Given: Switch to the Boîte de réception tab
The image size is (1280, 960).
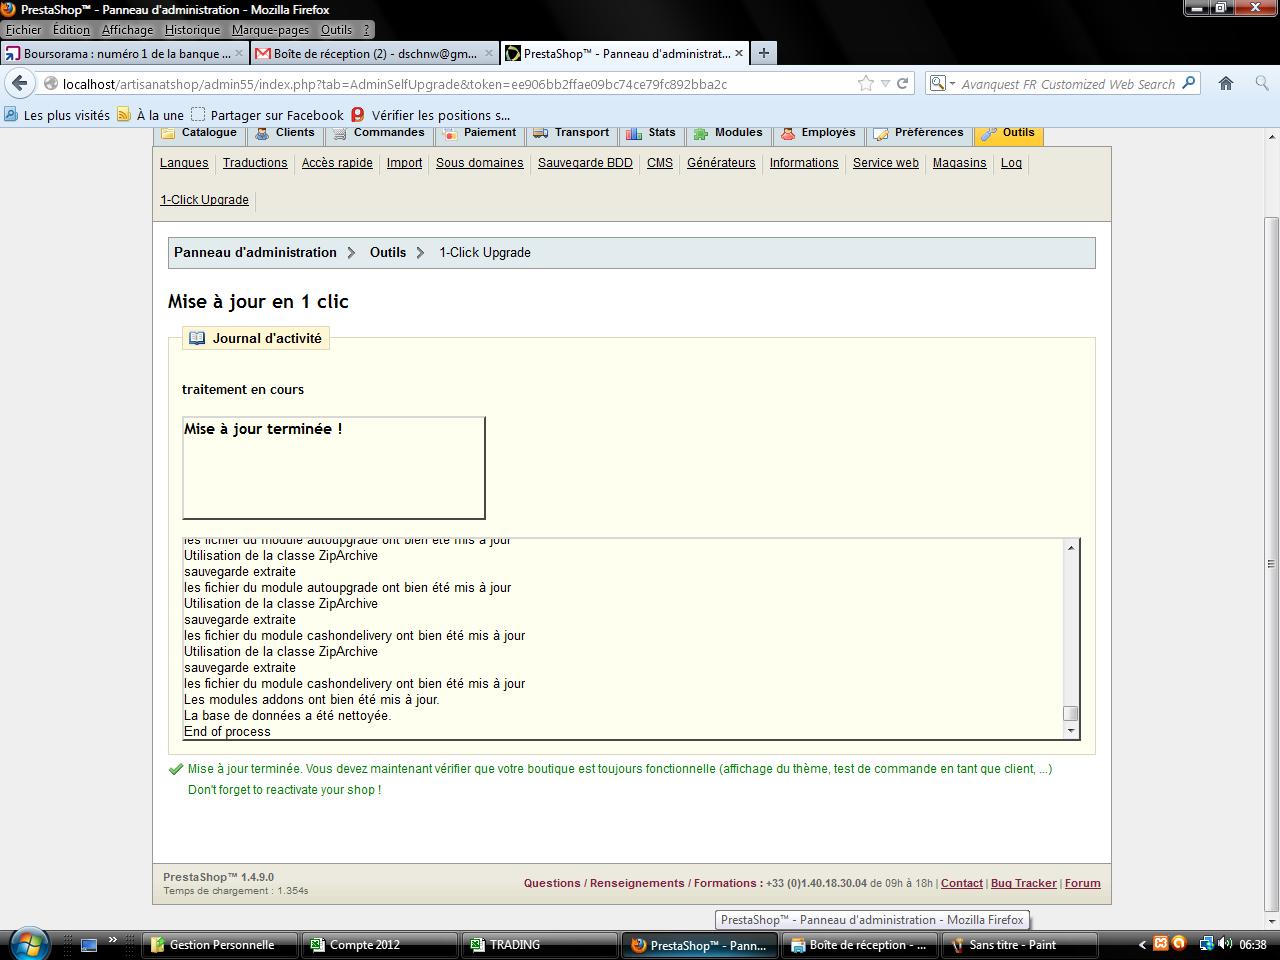Looking at the screenshot, I should tap(374, 53).
